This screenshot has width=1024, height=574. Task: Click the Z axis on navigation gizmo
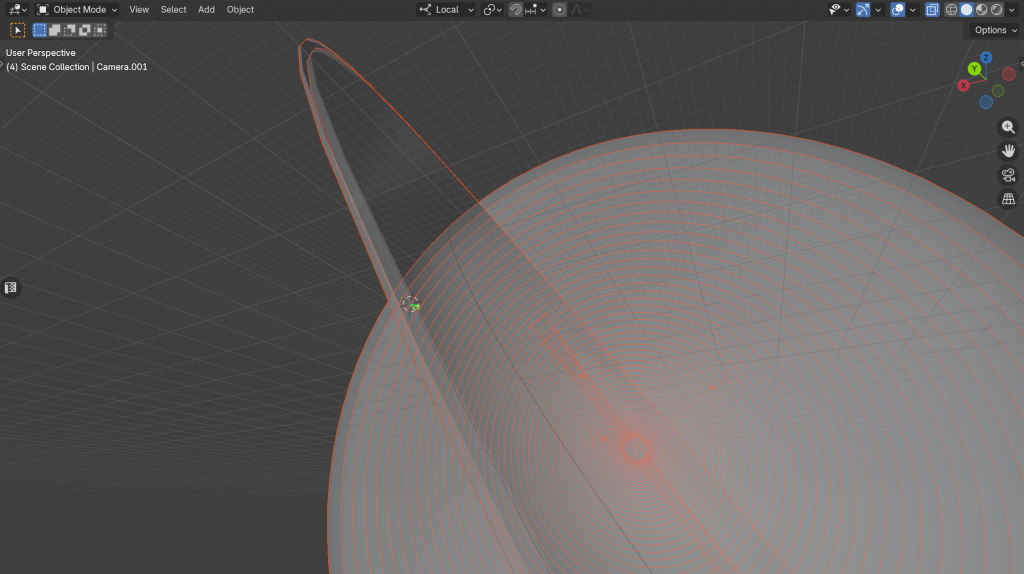coord(986,57)
